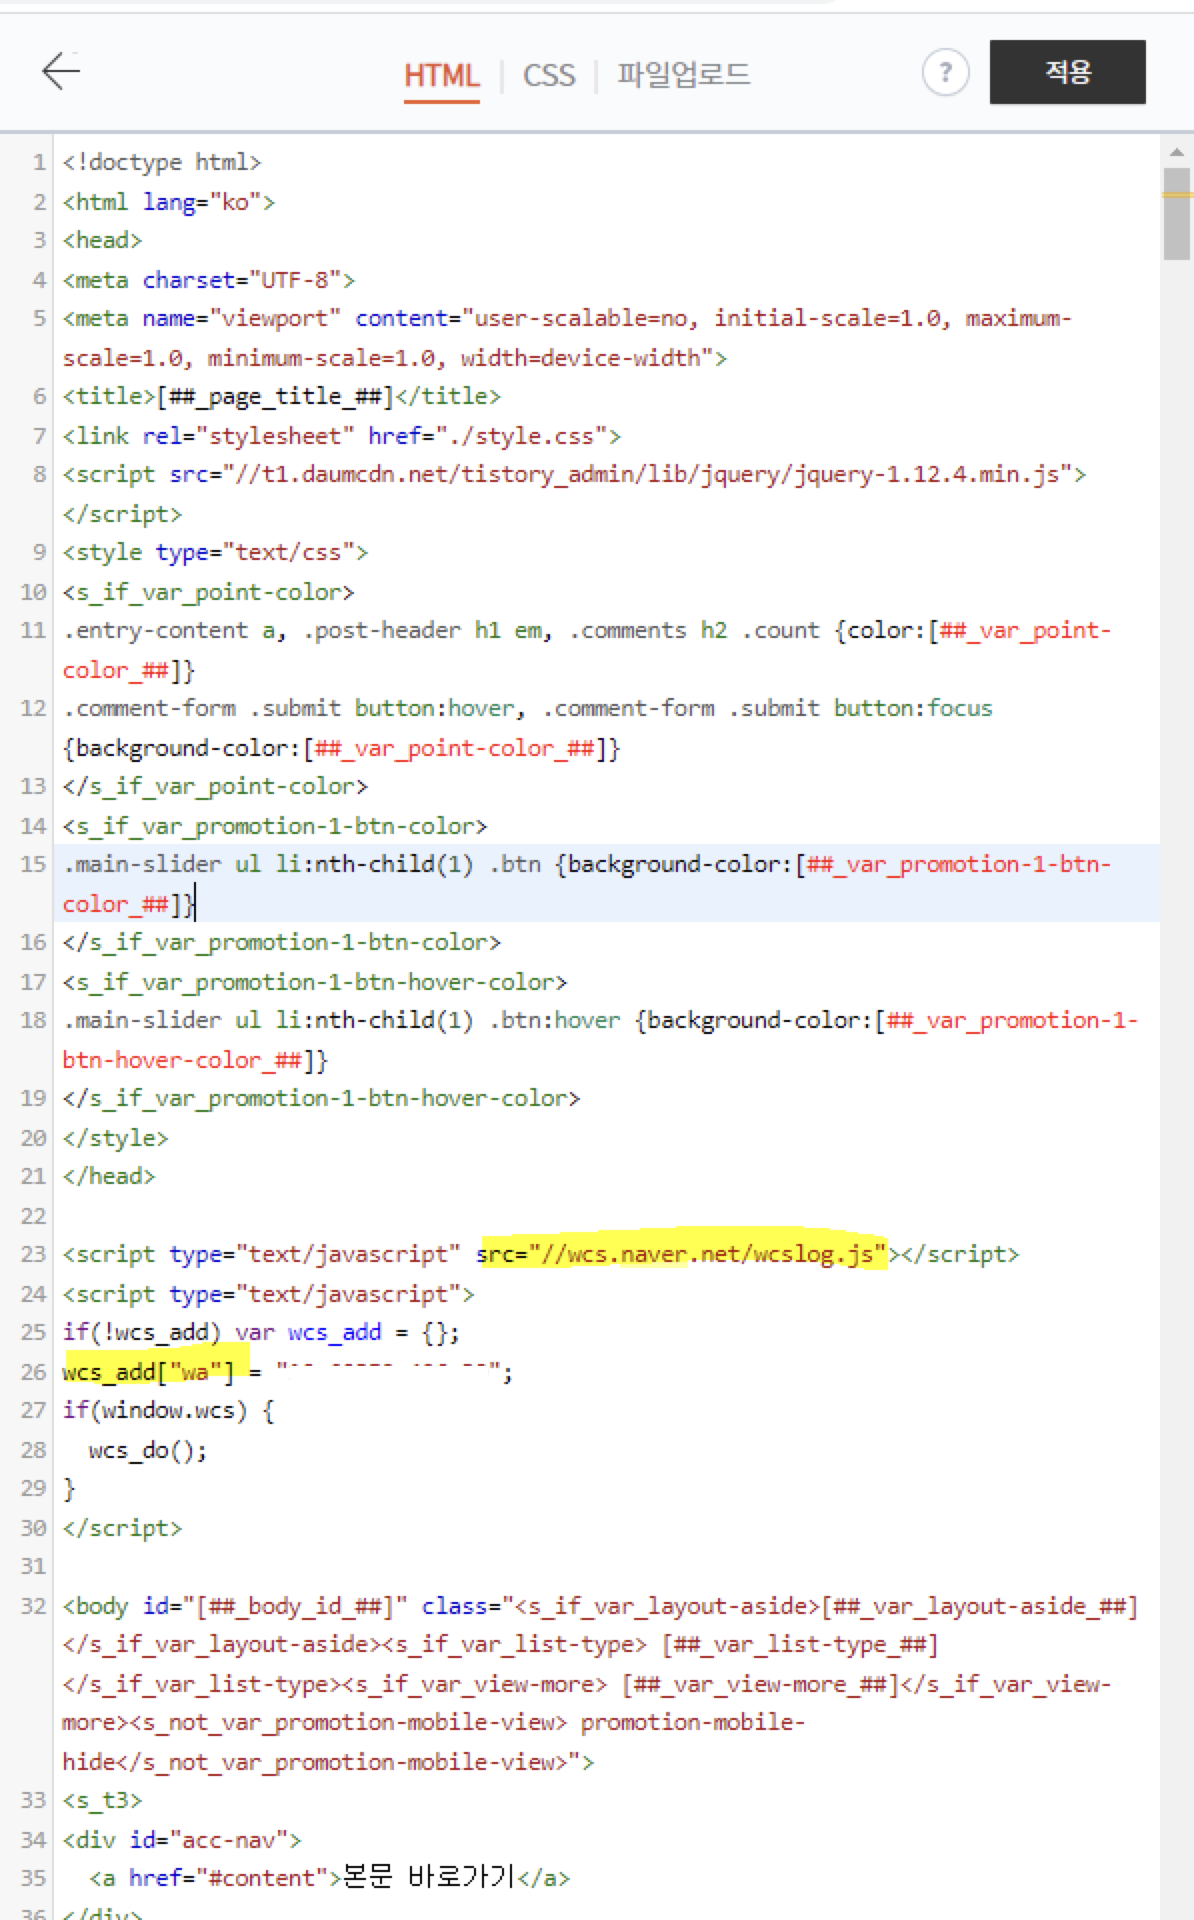The image size is (1194, 1920).
Task: Click the 적용 apply button
Action: pos(1067,72)
